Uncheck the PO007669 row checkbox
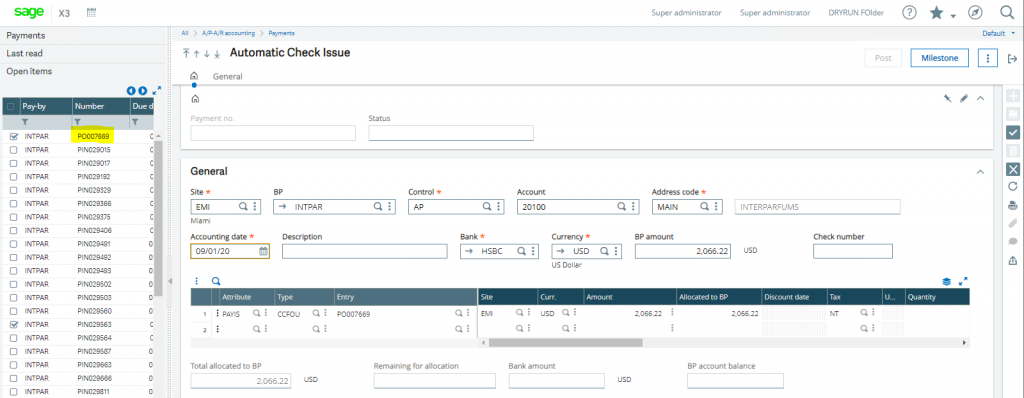The image size is (1024, 398). pos(14,137)
